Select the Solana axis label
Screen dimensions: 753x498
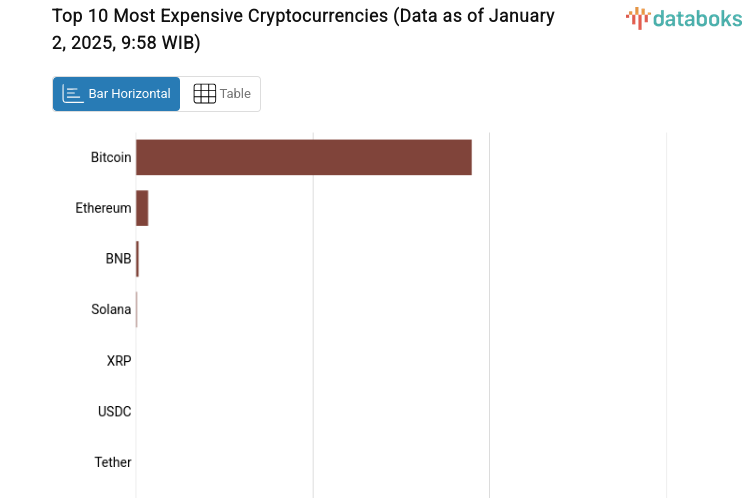(x=111, y=309)
